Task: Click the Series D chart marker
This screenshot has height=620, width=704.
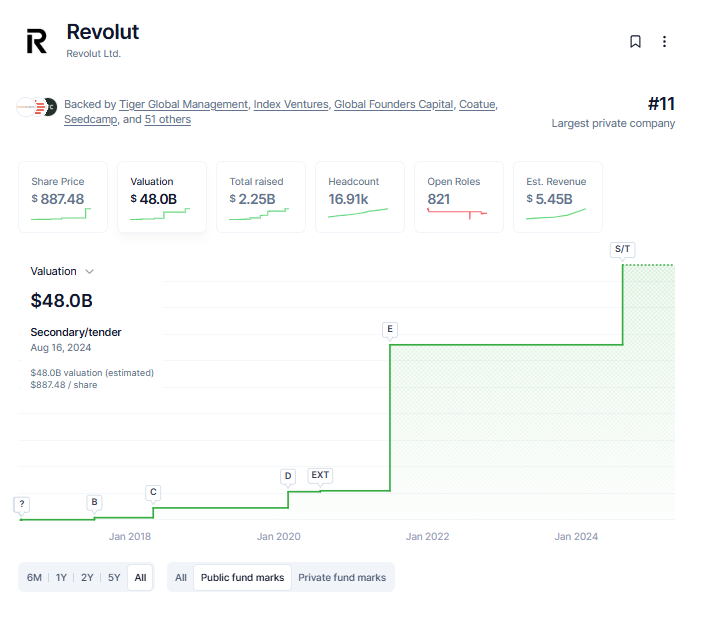Action: [288, 476]
